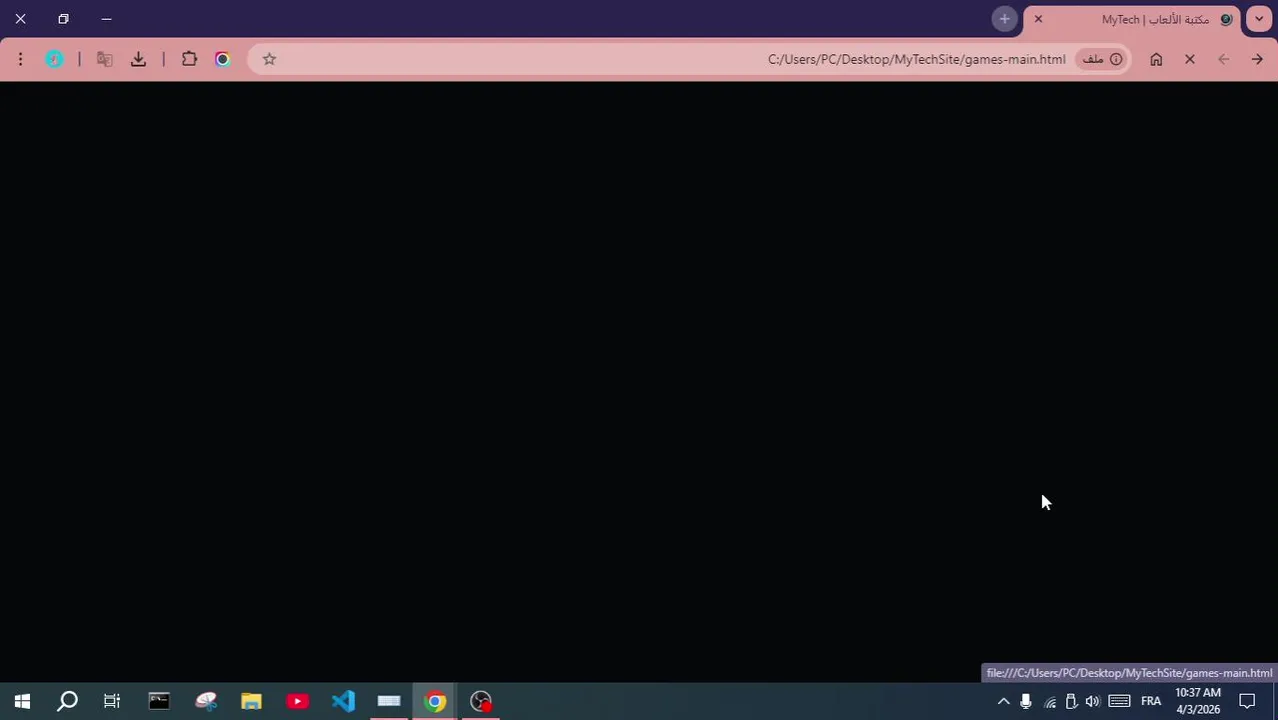Click the touch keyboard tray icon
The height and width of the screenshot is (720, 1278).
pos(1119,701)
